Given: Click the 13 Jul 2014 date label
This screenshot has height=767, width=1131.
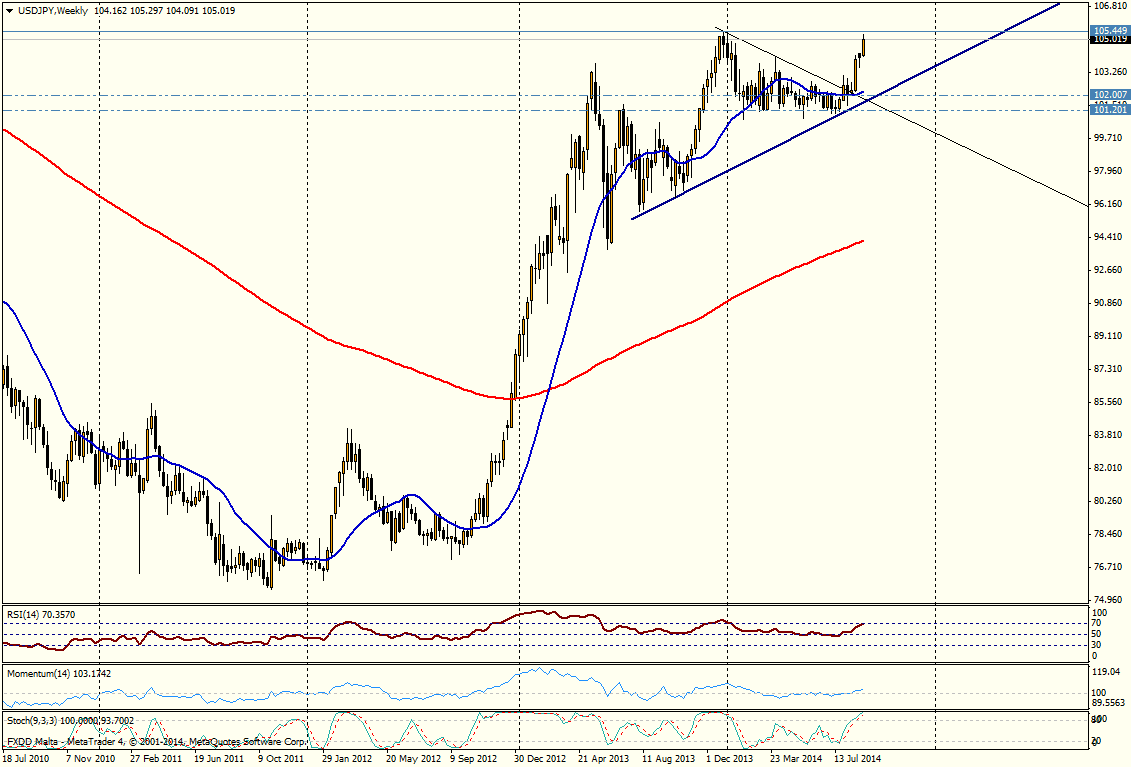Looking at the screenshot, I should [x=860, y=759].
